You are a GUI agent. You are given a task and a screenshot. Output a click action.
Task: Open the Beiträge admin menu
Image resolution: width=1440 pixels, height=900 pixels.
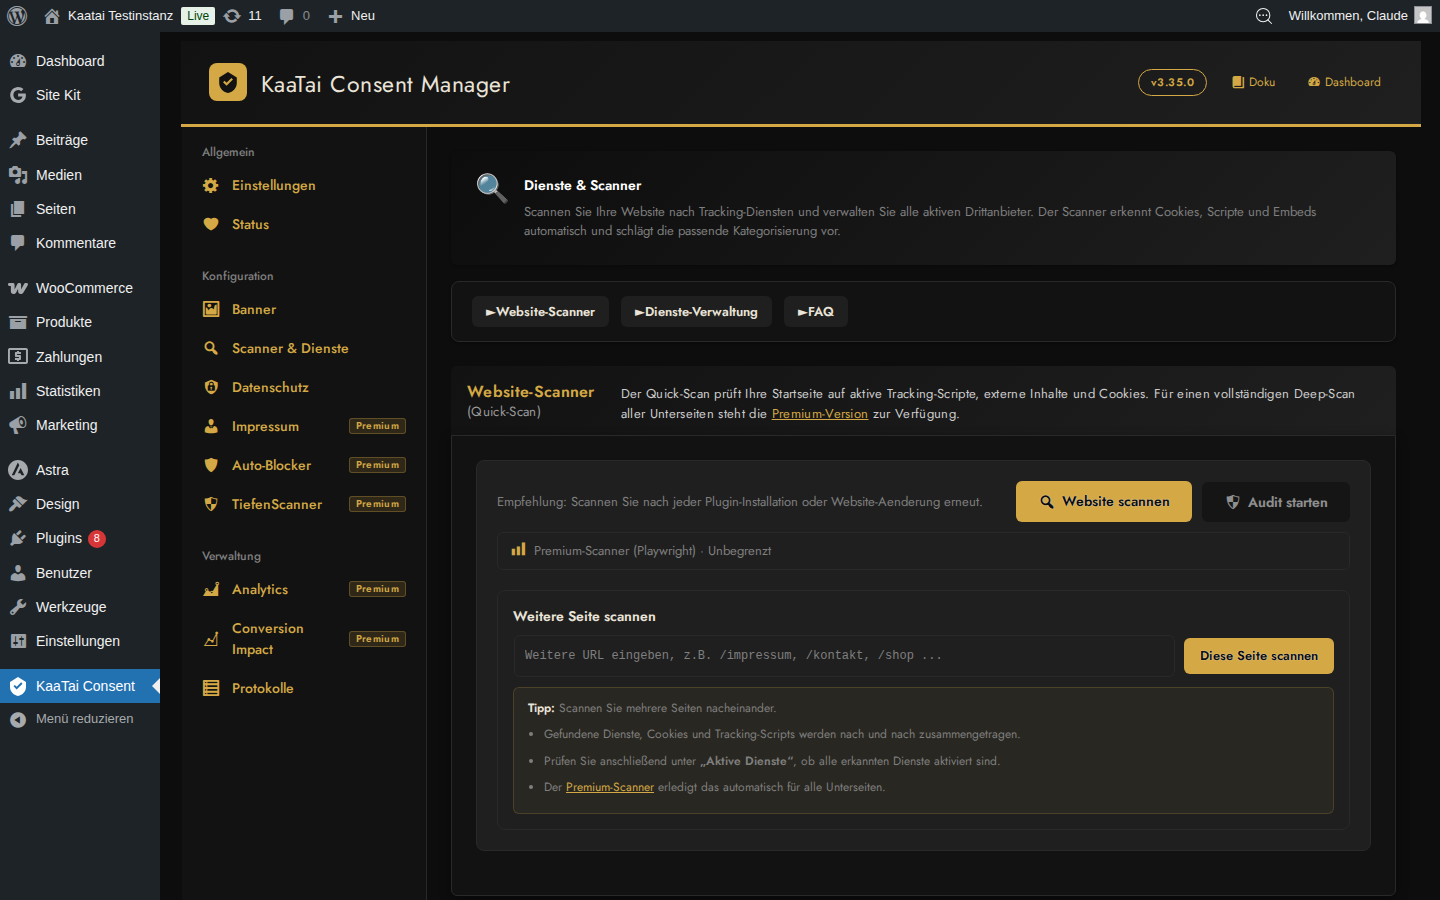point(80,140)
